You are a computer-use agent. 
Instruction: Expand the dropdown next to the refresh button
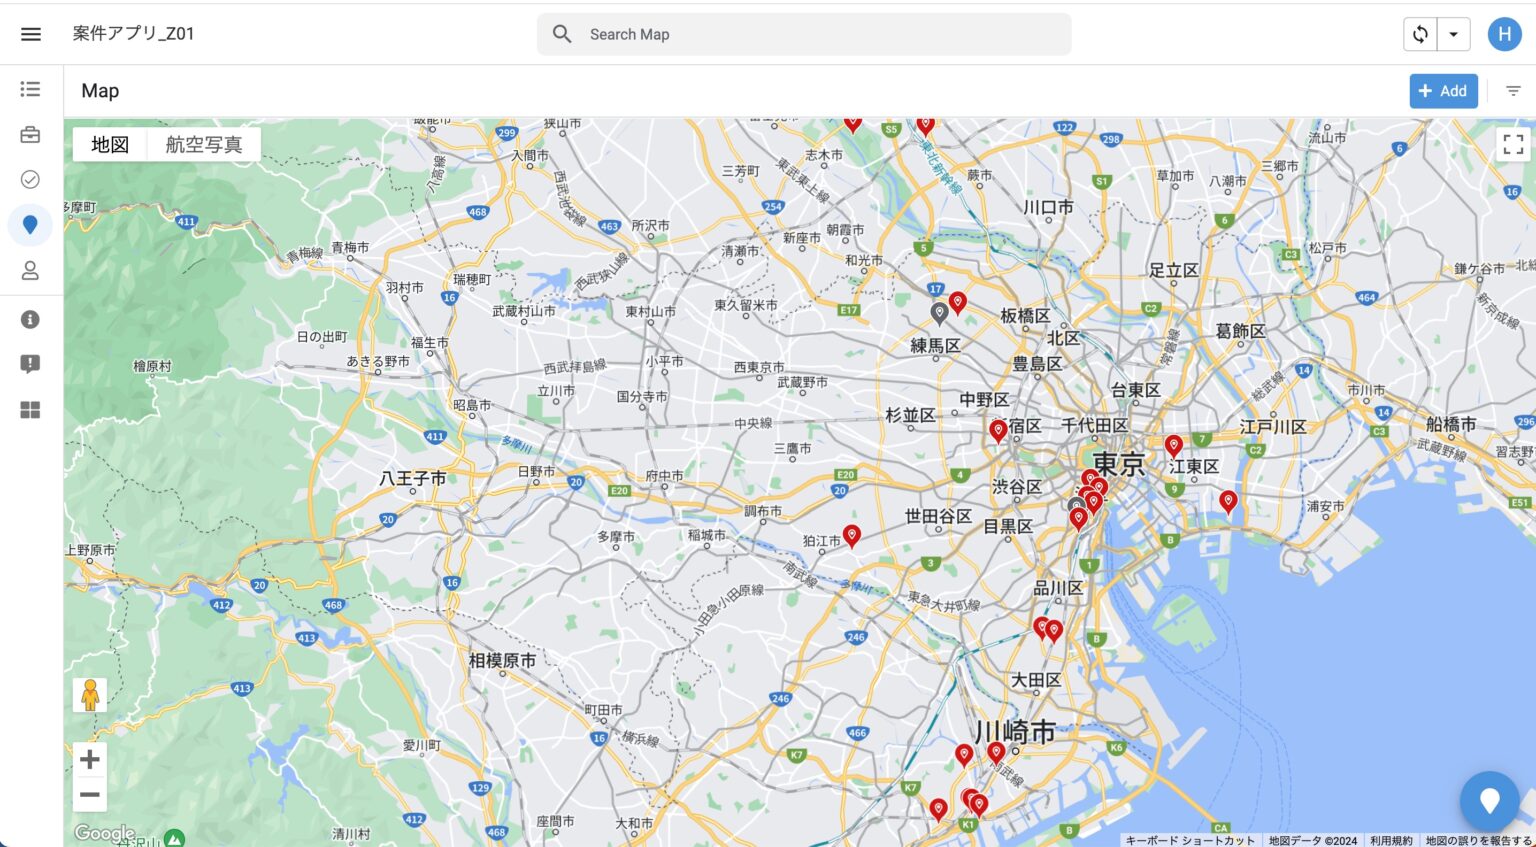(1454, 33)
